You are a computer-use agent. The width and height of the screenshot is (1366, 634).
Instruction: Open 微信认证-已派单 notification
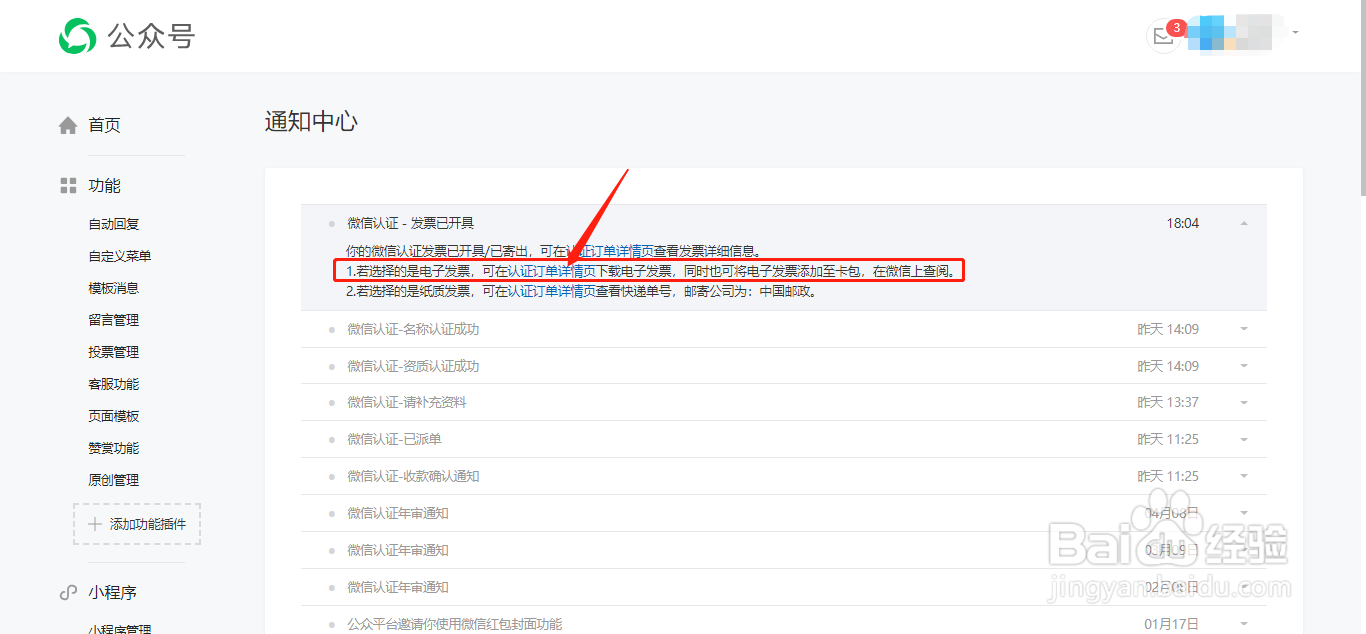(x=394, y=439)
